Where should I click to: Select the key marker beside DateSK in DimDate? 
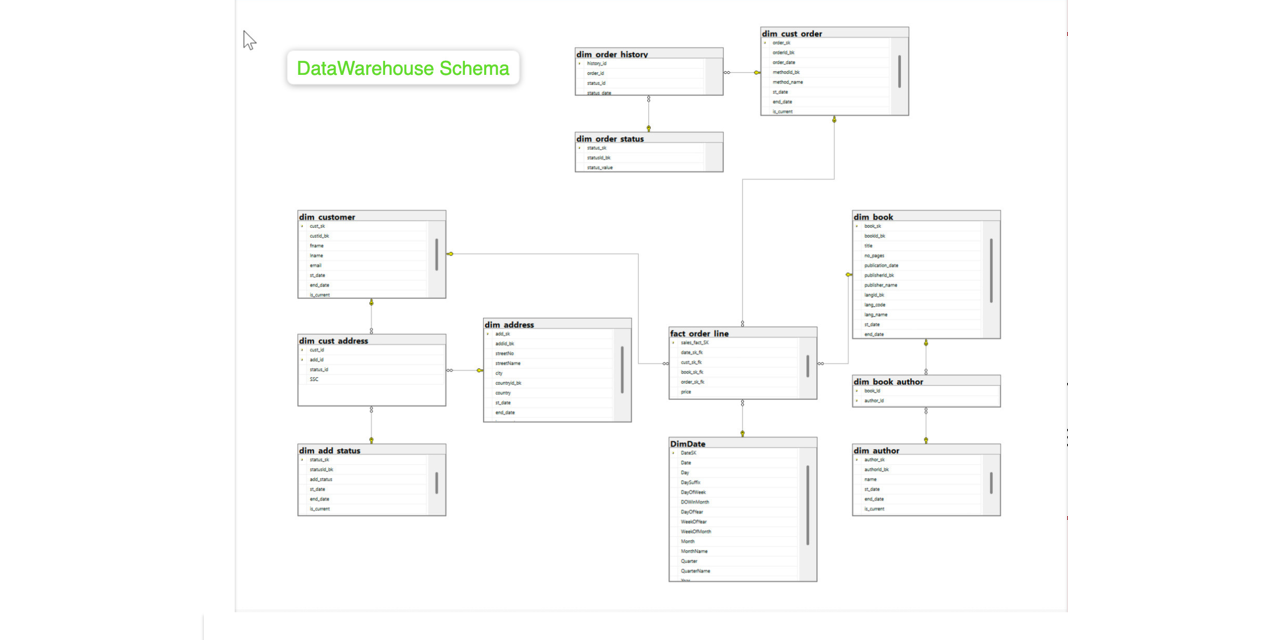[675, 452]
